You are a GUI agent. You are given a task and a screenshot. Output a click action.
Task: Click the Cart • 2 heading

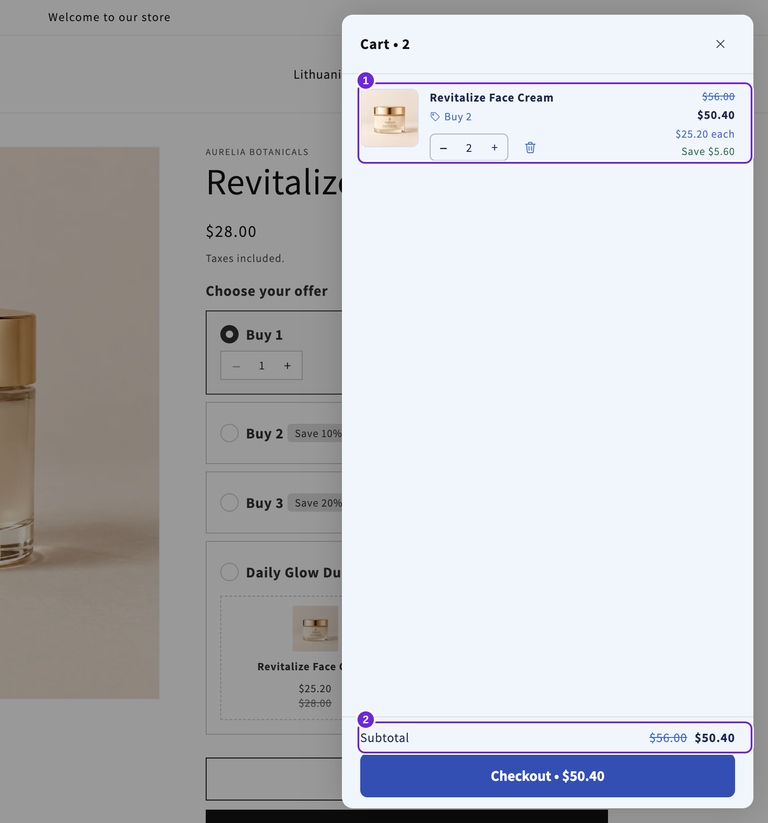(385, 44)
